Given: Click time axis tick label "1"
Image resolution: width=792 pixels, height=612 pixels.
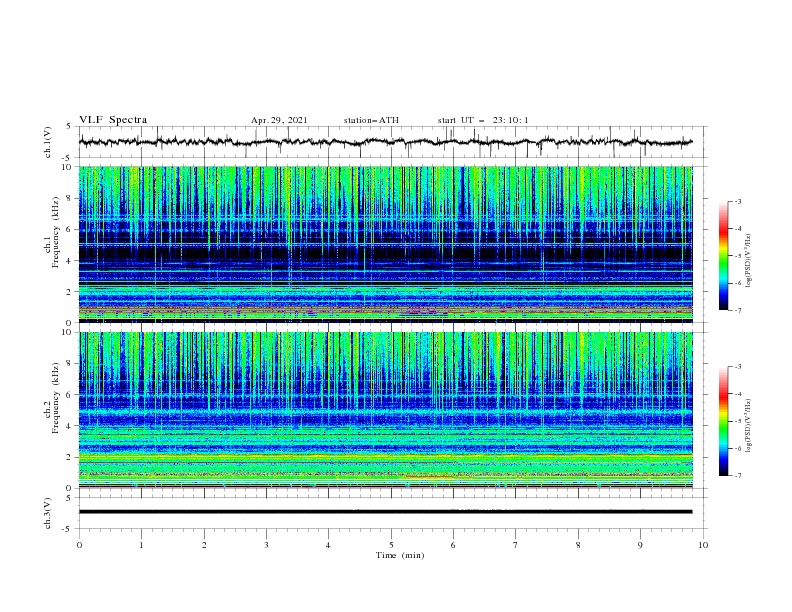Looking at the screenshot, I should tap(141, 545).
